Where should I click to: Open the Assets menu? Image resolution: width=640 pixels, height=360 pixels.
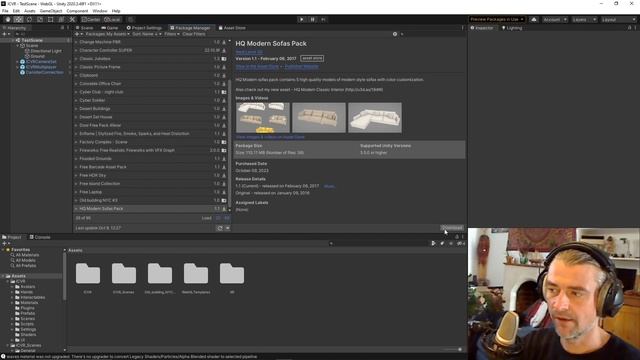pyautogui.click(x=30, y=11)
